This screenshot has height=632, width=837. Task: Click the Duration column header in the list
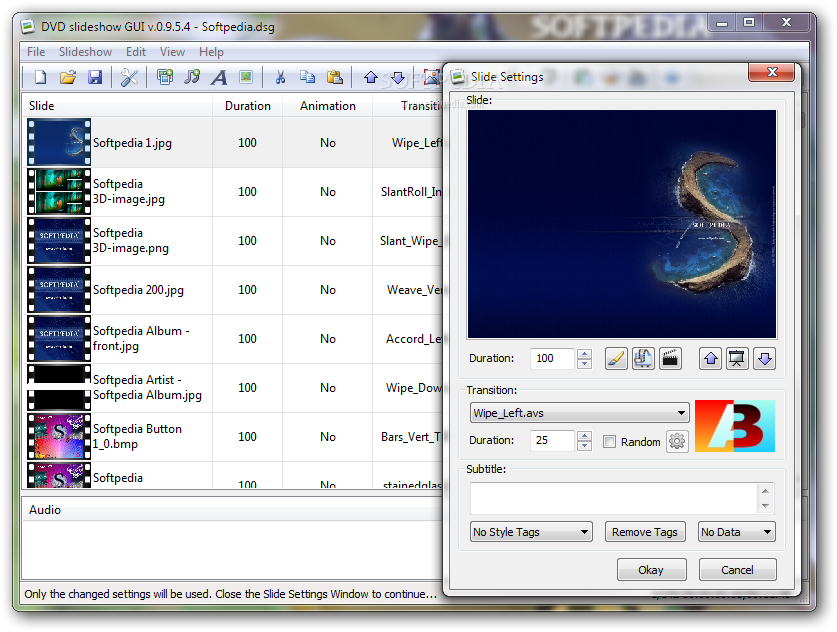click(248, 106)
